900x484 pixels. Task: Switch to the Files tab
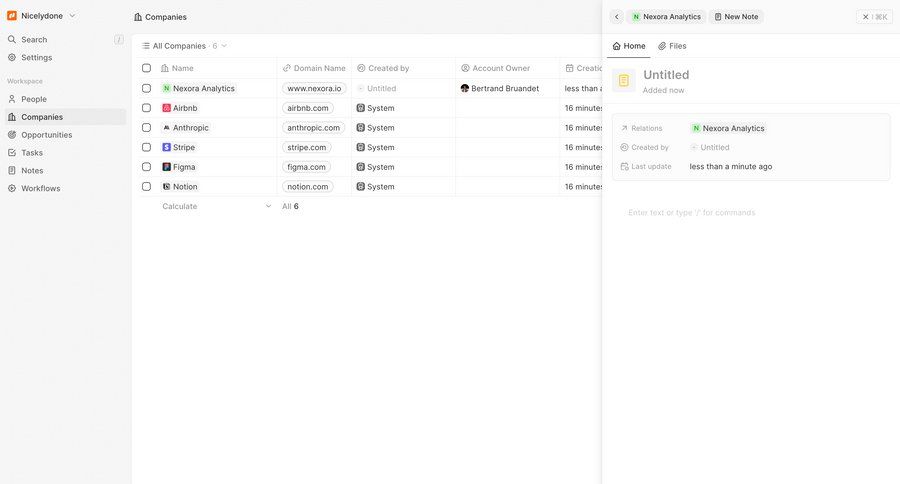coord(672,46)
